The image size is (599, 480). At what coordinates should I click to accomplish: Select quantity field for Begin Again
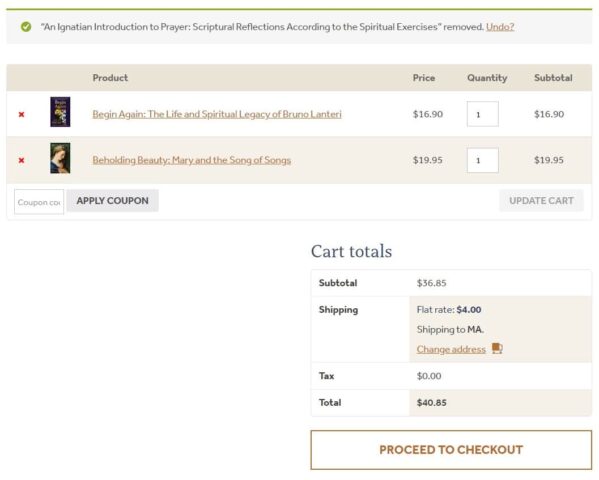(x=482, y=114)
